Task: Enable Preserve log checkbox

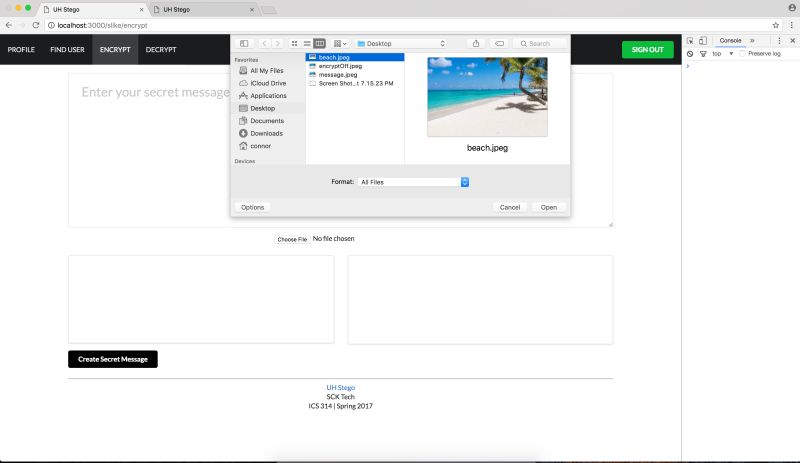Action: pyautogui.click(x=742, y=54)
